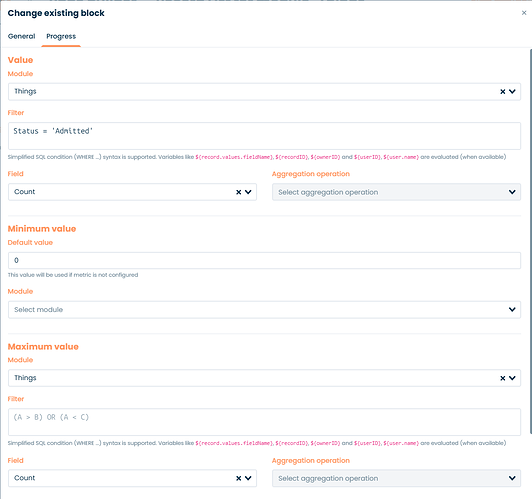This screenshot has width=532, height=499.
Task: Switch to the General tab
Action: (21, 36)
